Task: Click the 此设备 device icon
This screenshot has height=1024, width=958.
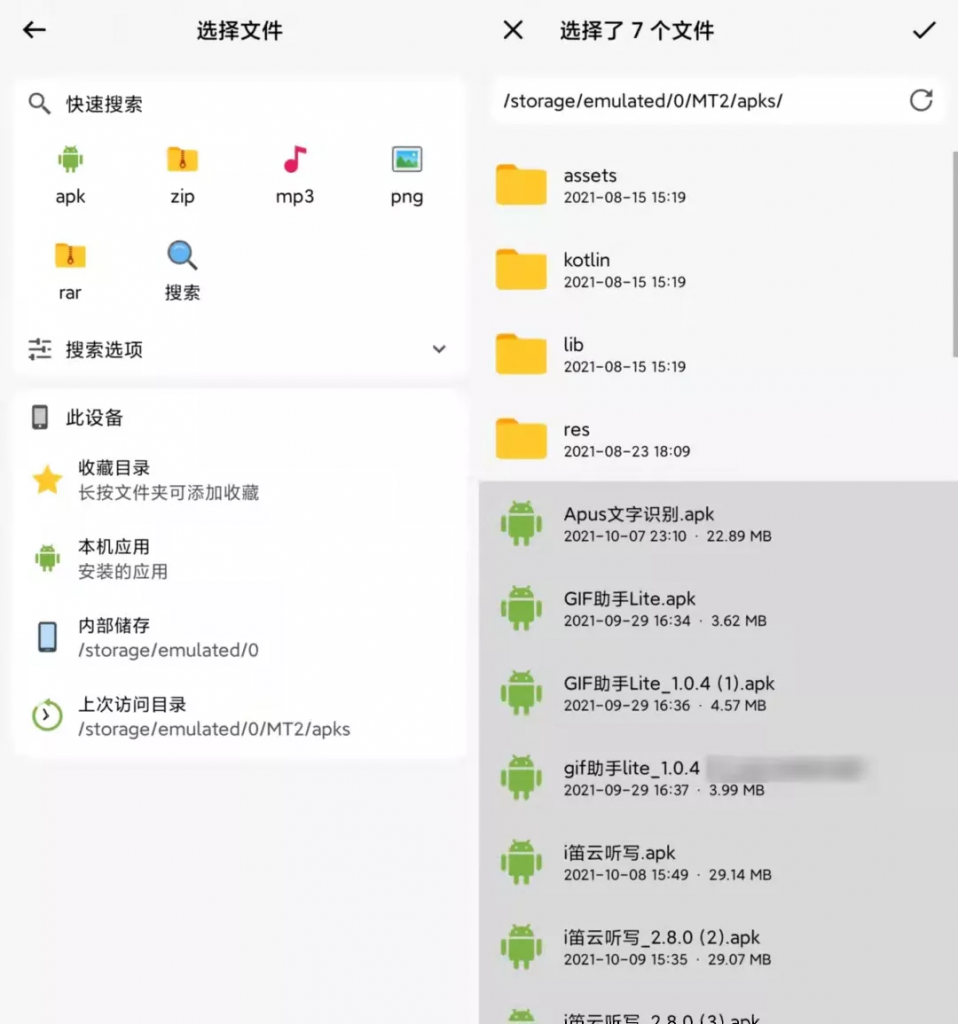Action: point(40,417)
